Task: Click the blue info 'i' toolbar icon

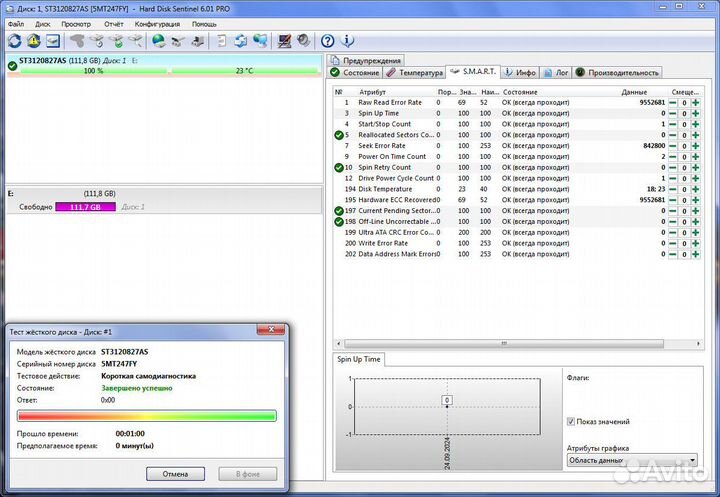Action: pyautogui.click(x=347, y=41)
